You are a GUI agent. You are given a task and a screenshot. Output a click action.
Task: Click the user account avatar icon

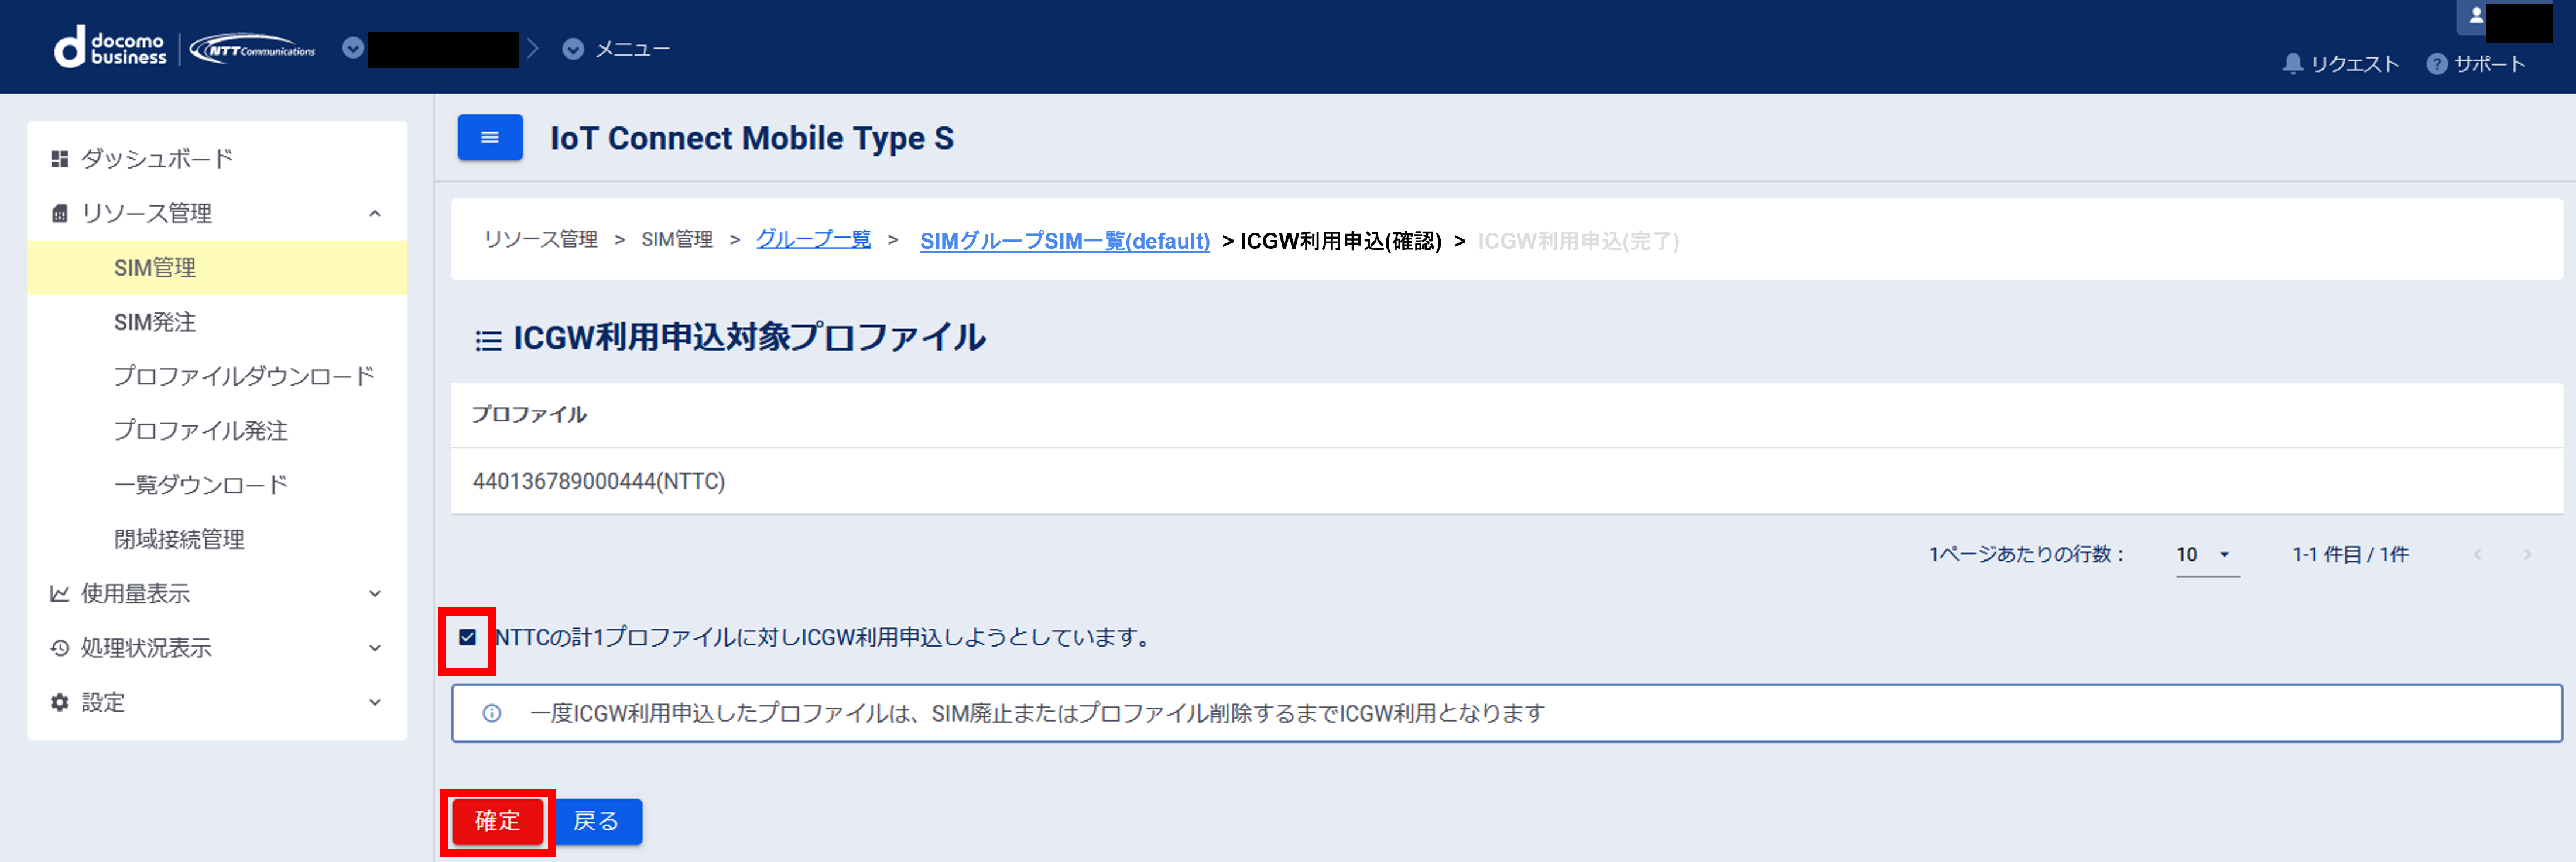point(2475,16)
